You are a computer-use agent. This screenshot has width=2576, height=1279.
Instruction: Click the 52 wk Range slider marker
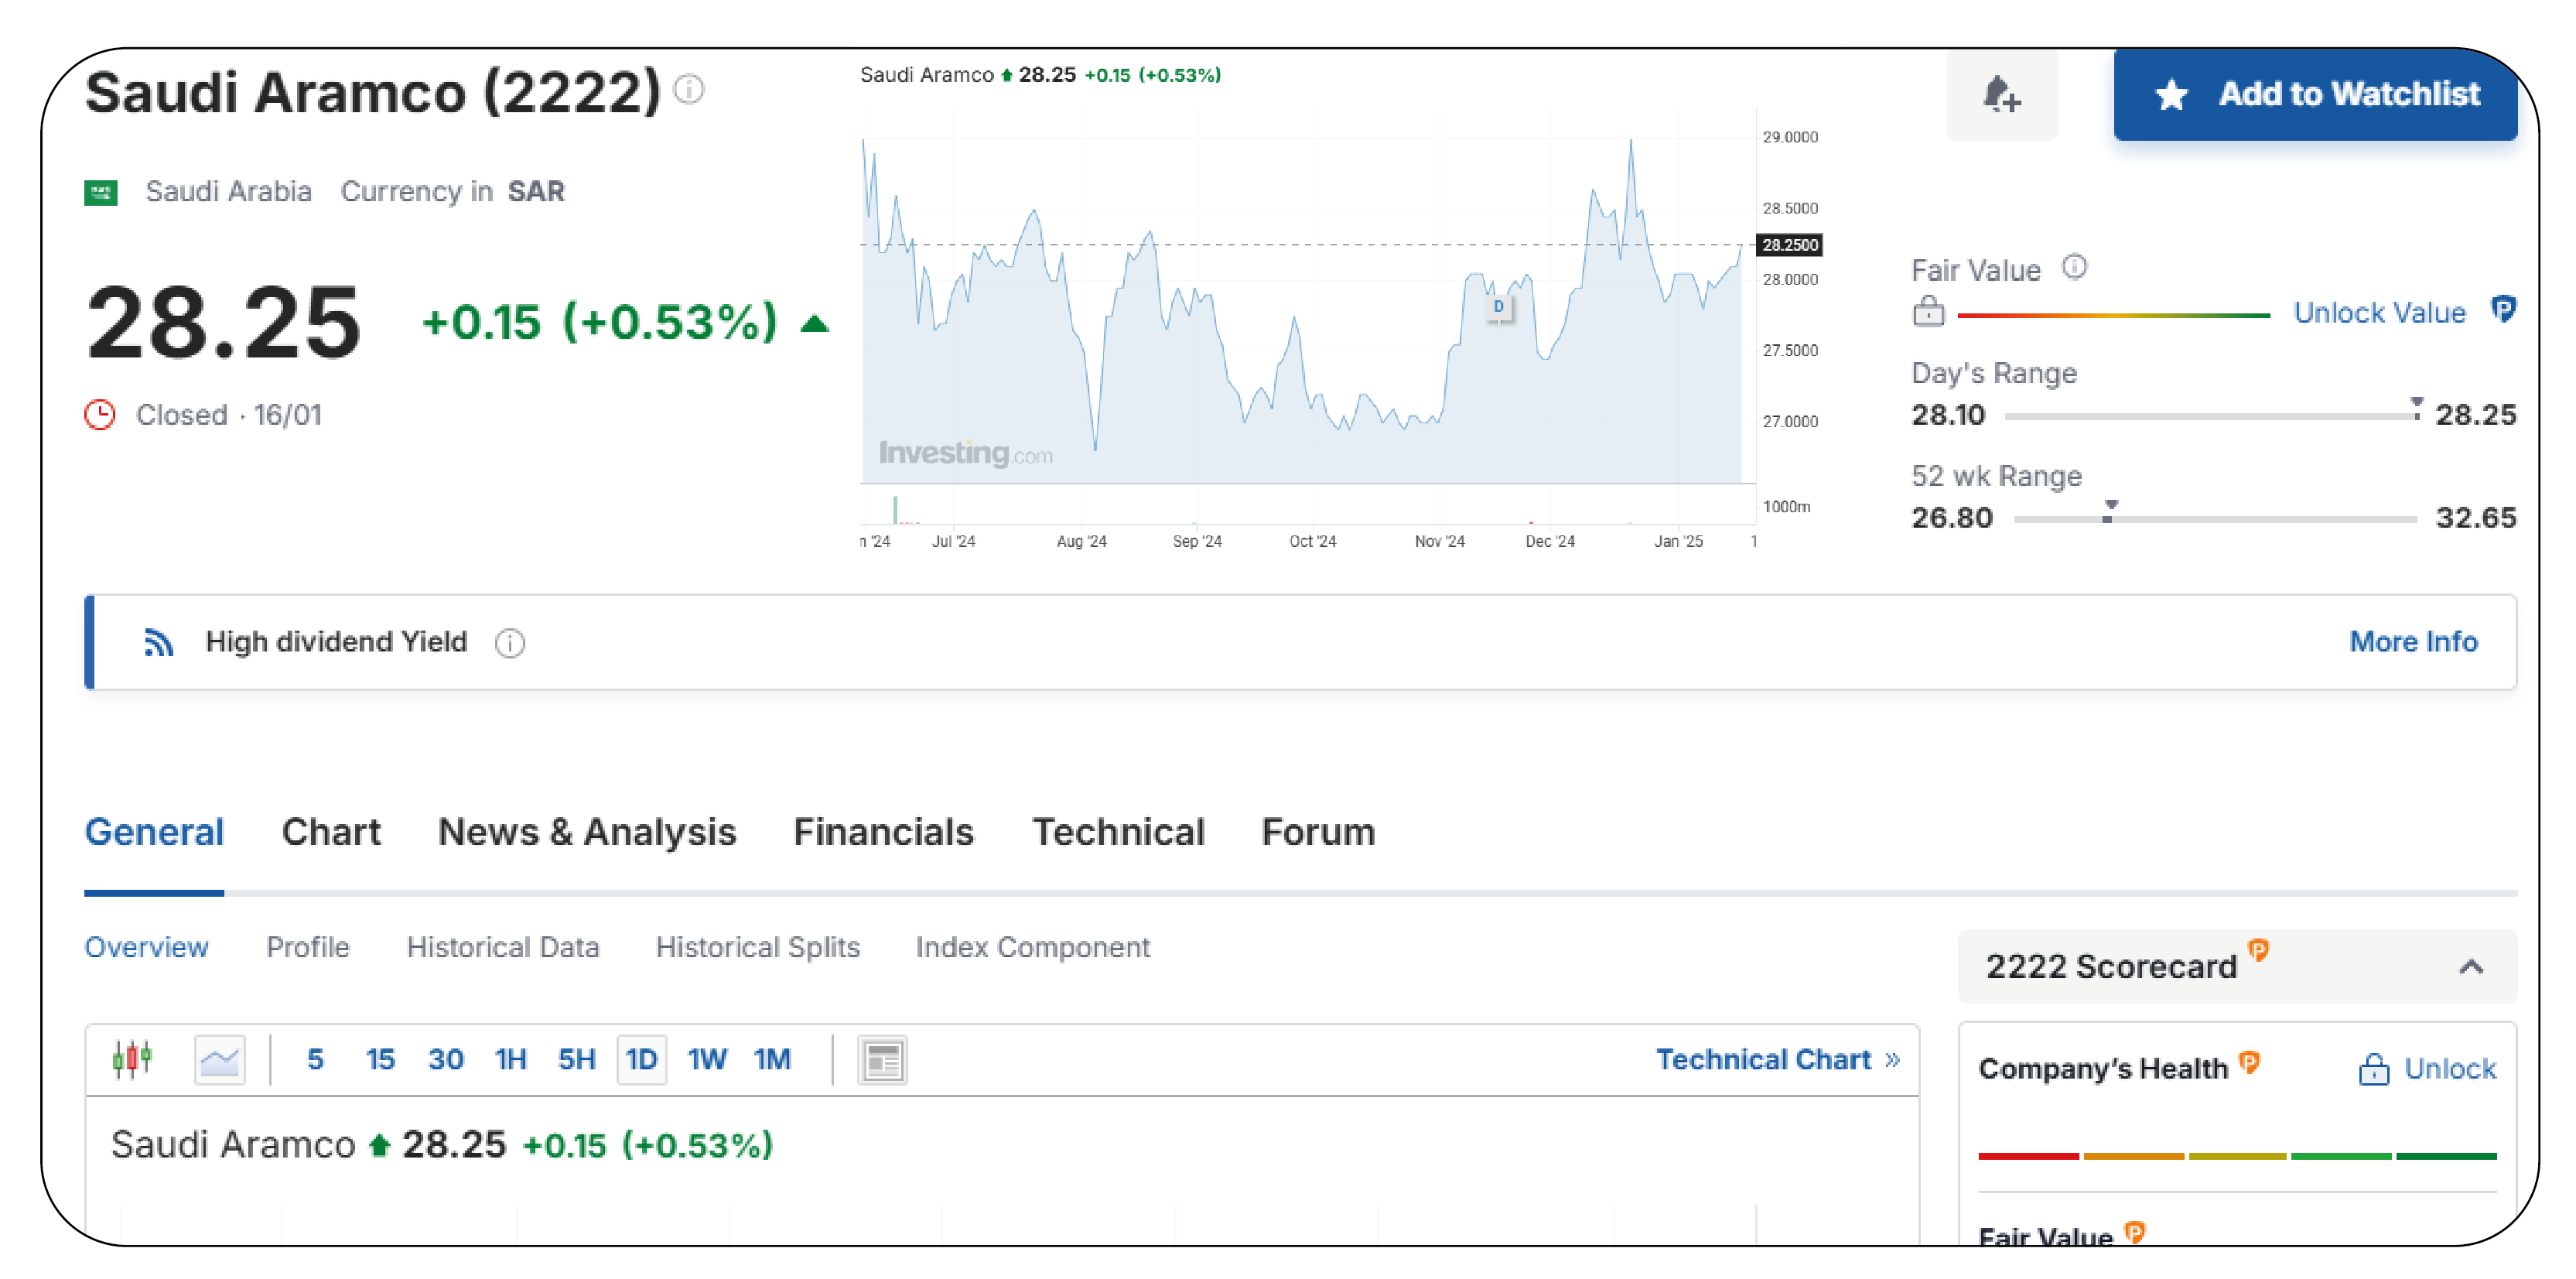click(2110, 511)
